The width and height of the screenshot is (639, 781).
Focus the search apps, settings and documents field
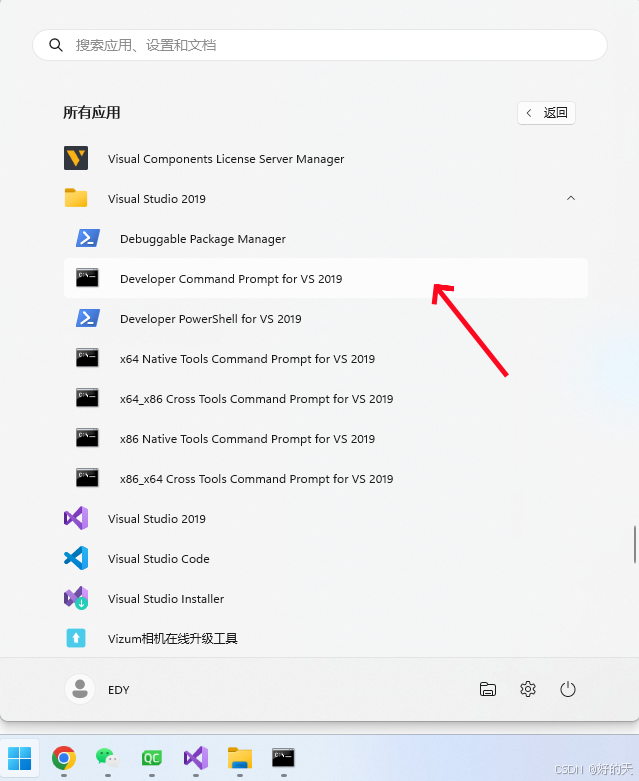pyautogui.click(x=320, y=45)
